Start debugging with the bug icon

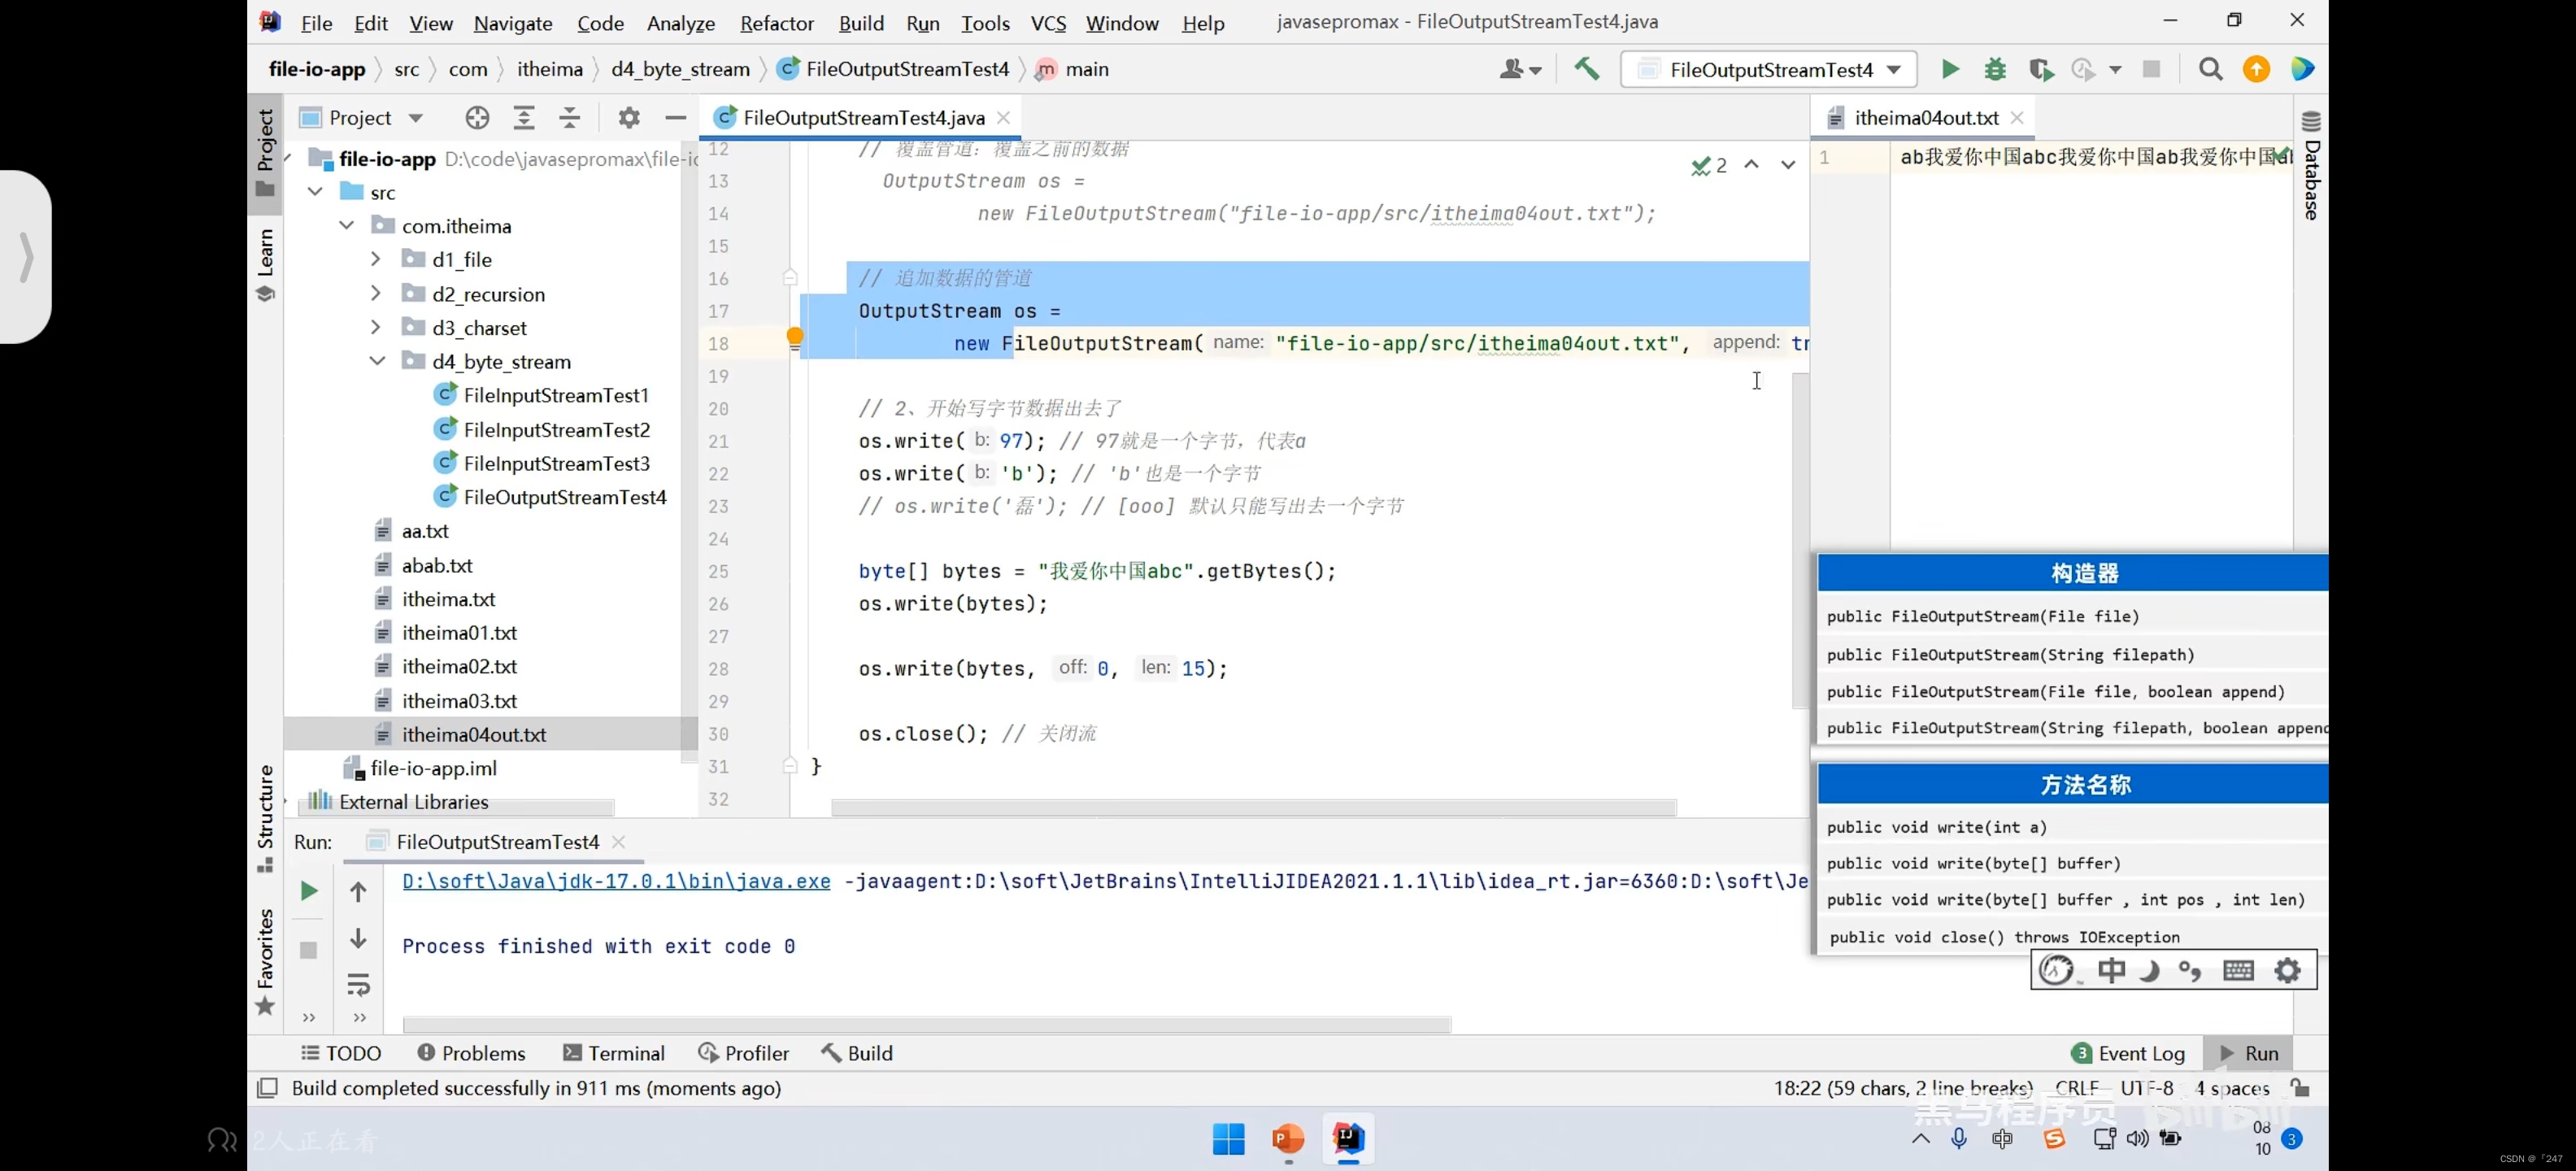(x=1995, y=69)
